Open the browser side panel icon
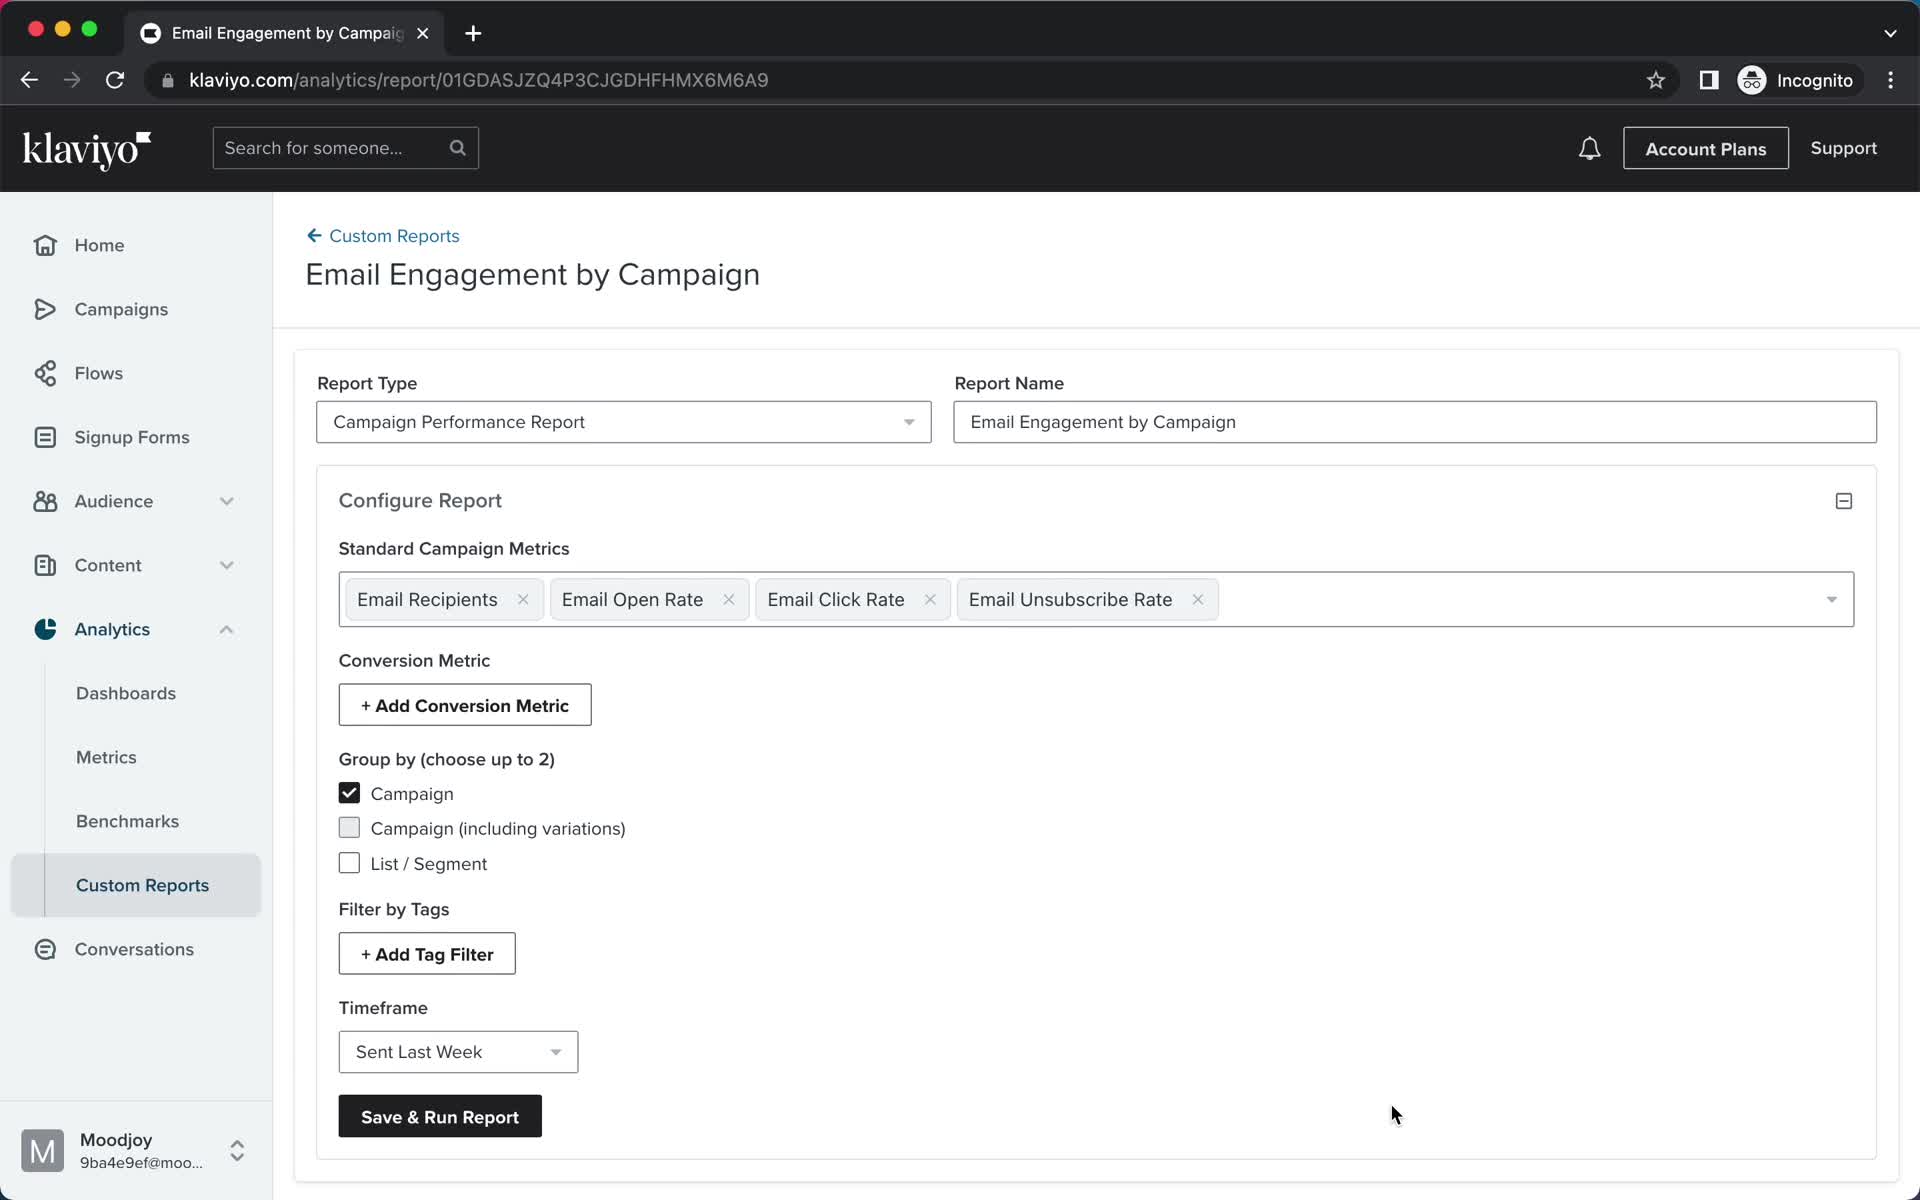Image resolution: width=1920 pixels, height=1200 pixels. point(1709,80)
